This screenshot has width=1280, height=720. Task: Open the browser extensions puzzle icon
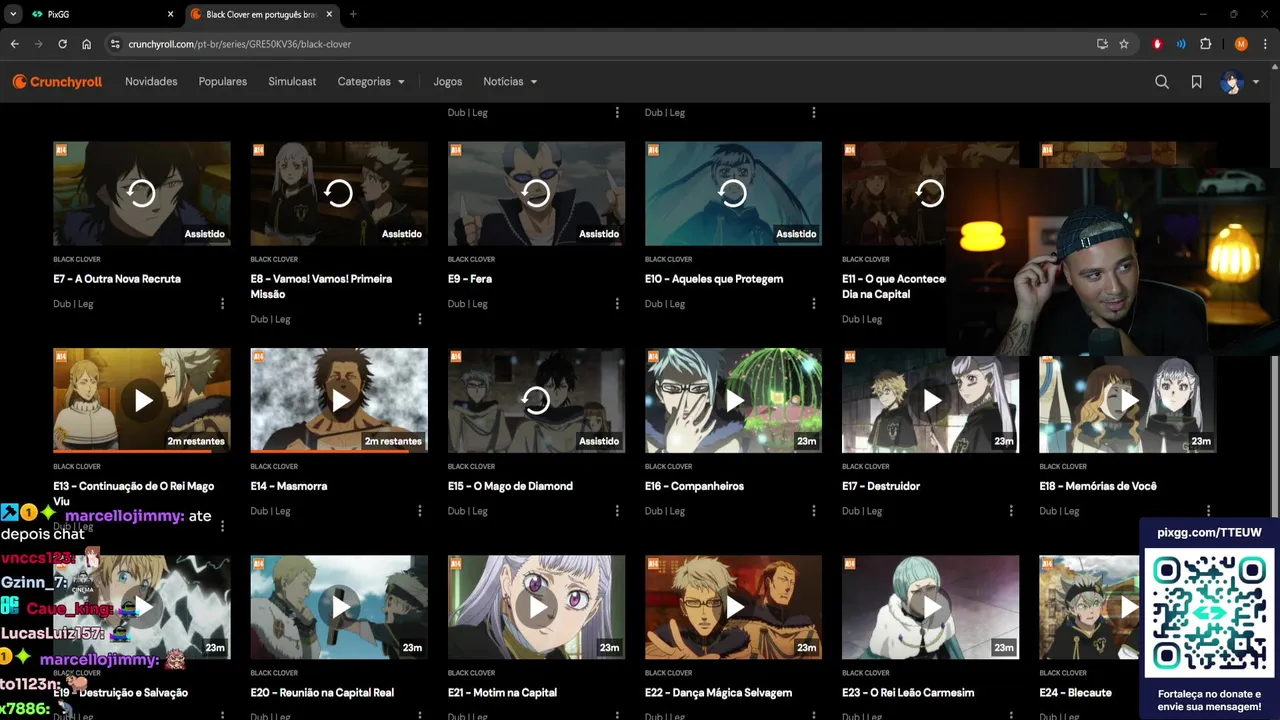tap(1206, 44)
